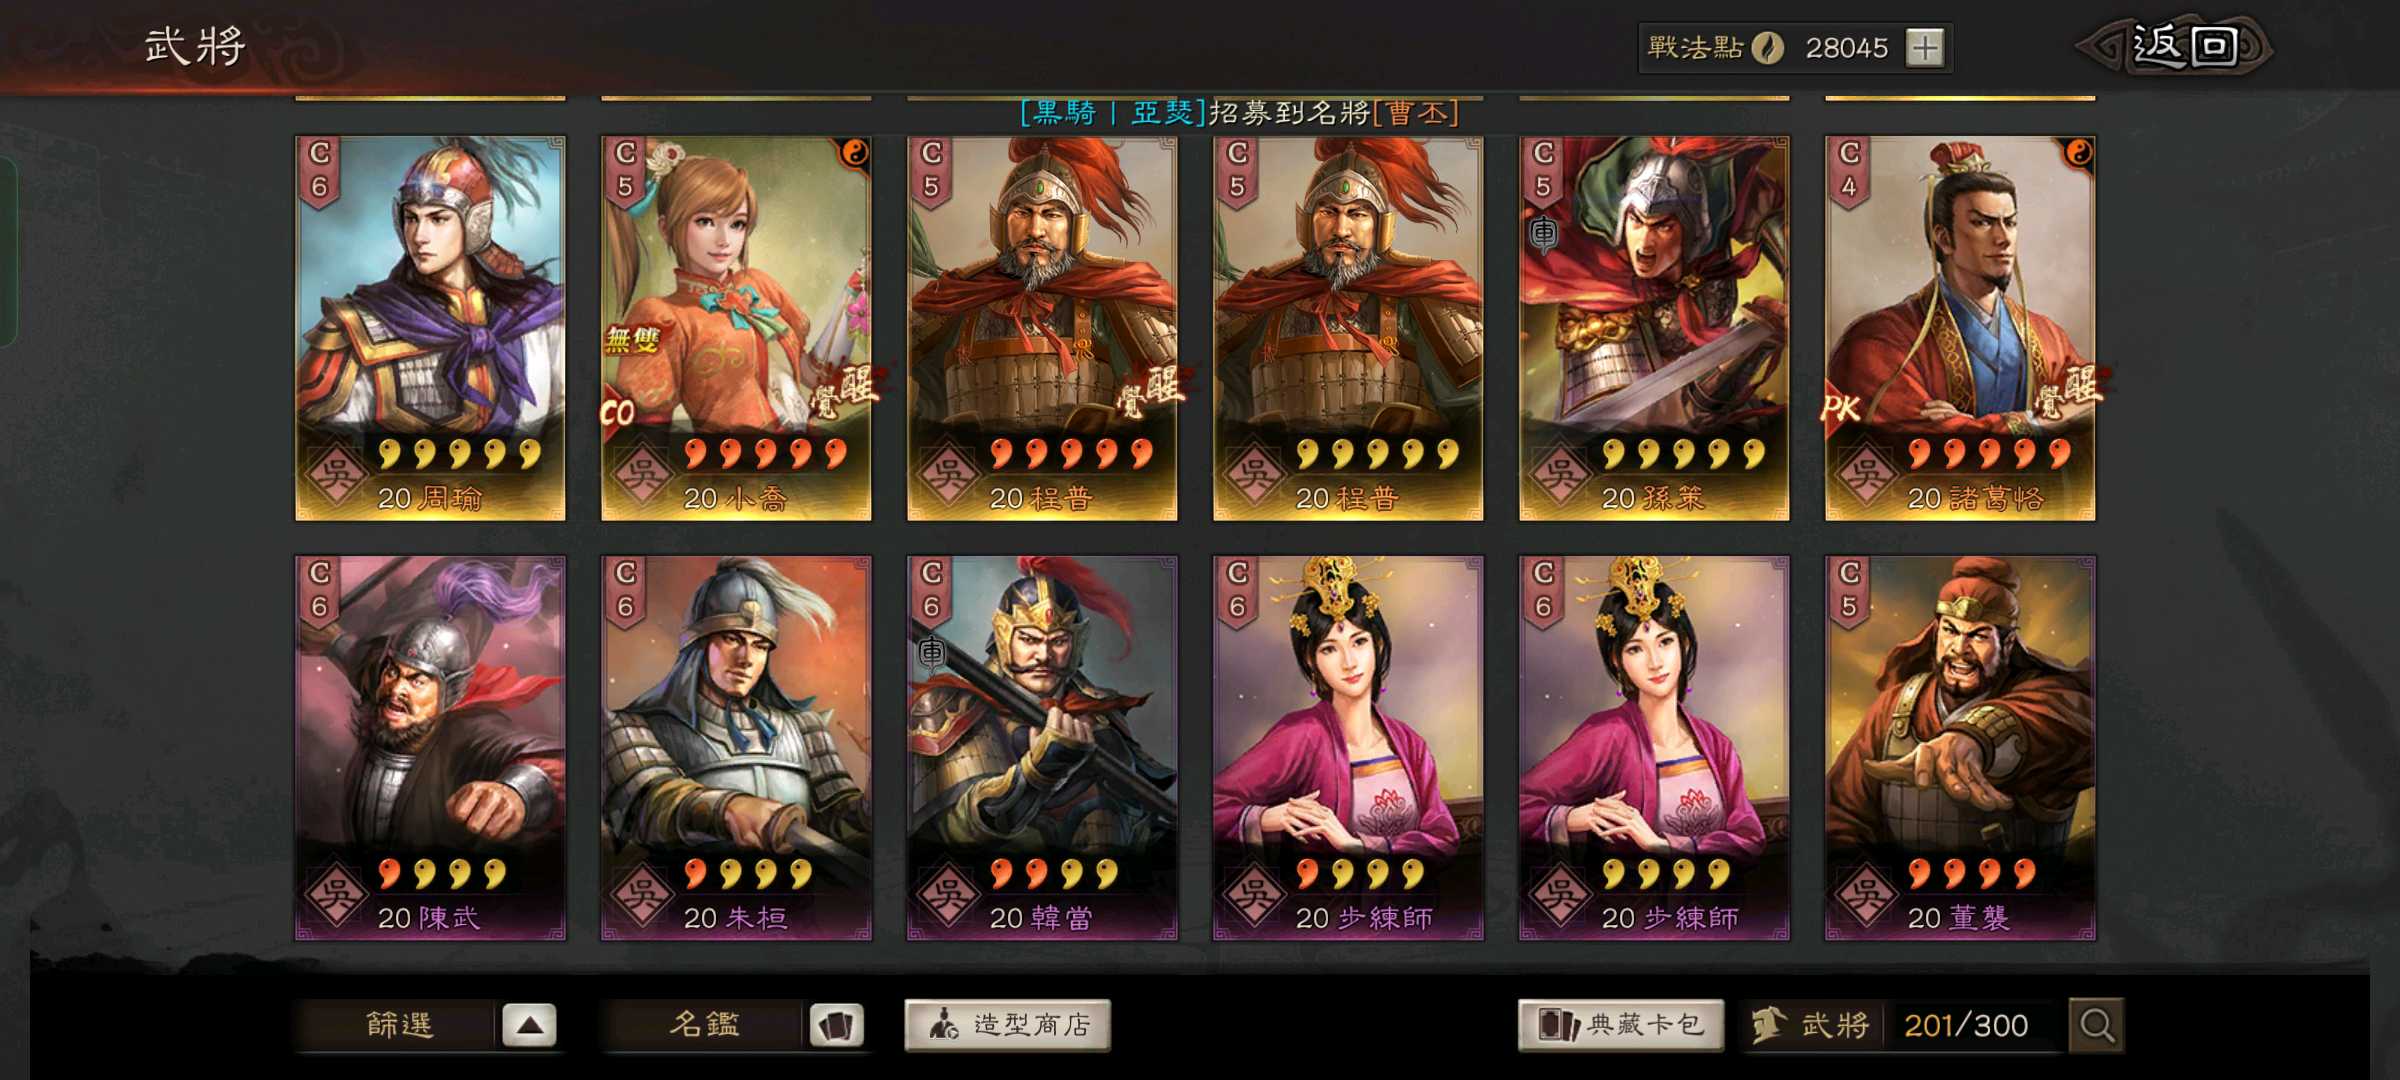Open the magnifier search icon

tap(2097, 1025)
